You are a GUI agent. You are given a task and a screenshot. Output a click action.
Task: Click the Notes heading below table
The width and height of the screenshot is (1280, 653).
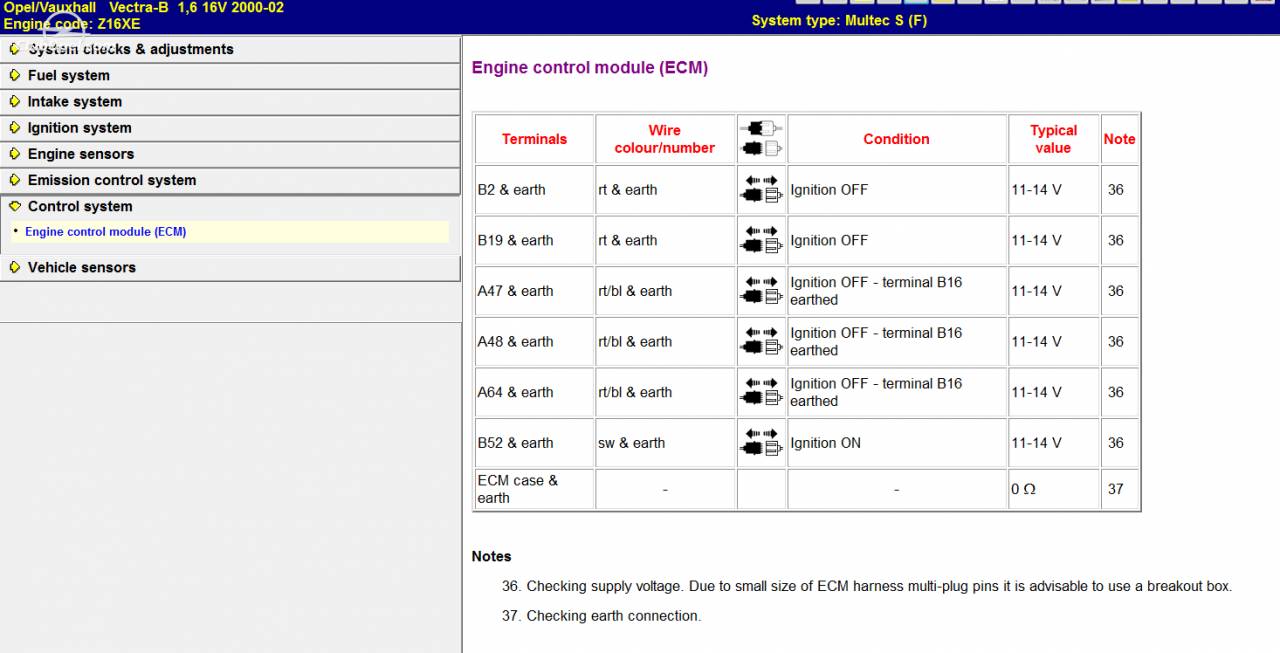pyautogui.click(x=491, y=556)
